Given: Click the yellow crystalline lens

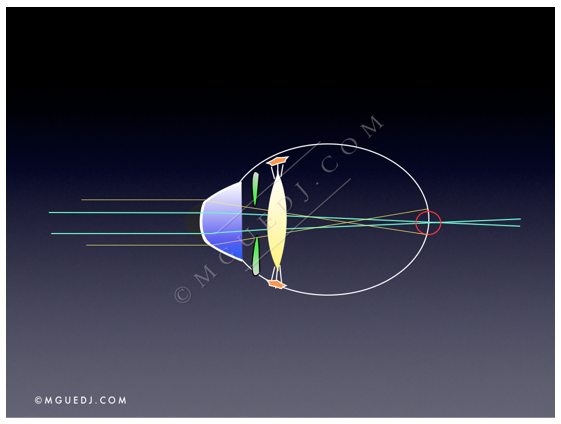Looking at the screenshot, I should pos(277,221).
